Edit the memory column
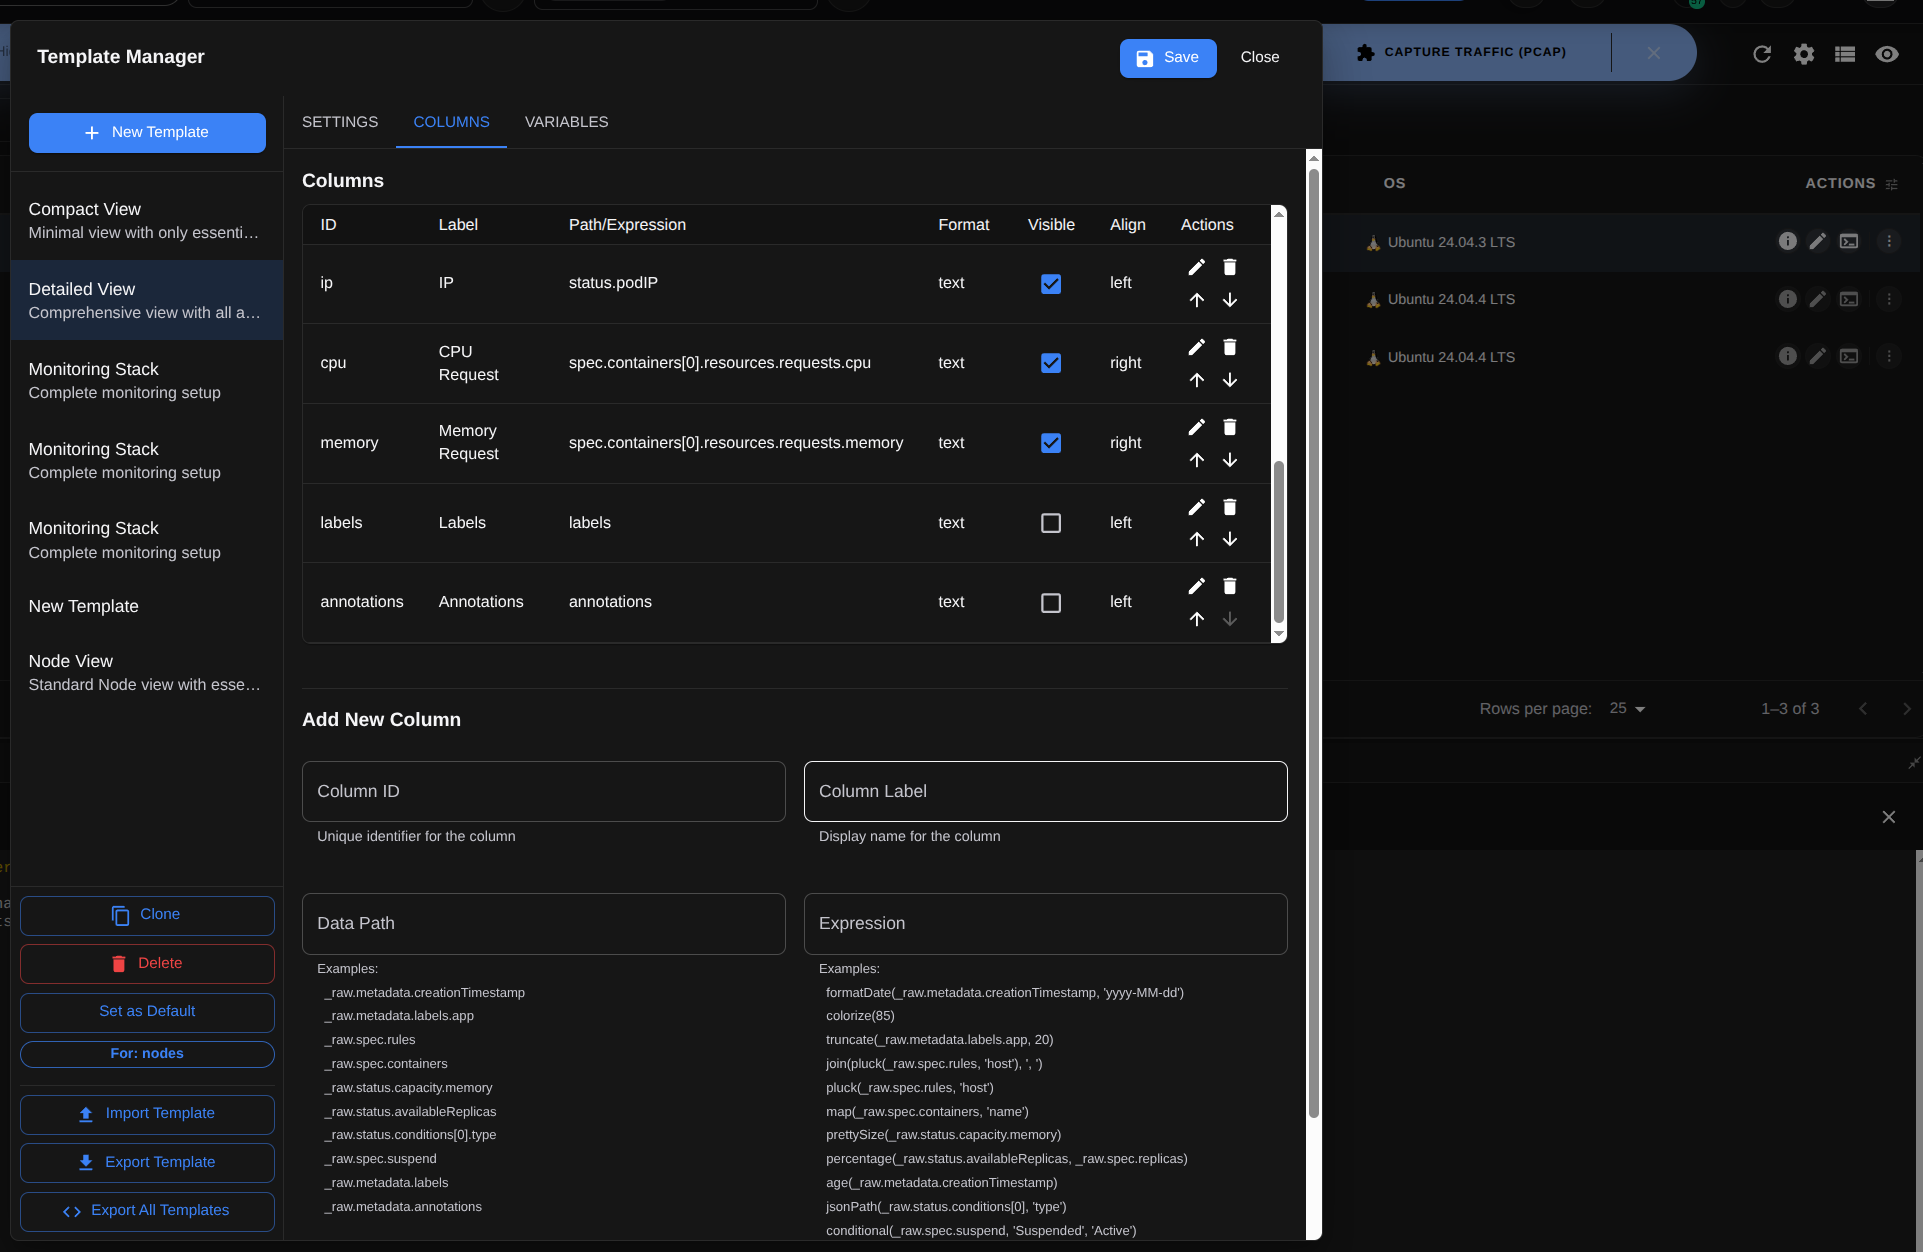The width and height of the screenshot is (1923, 1252). pos(1196,427)
